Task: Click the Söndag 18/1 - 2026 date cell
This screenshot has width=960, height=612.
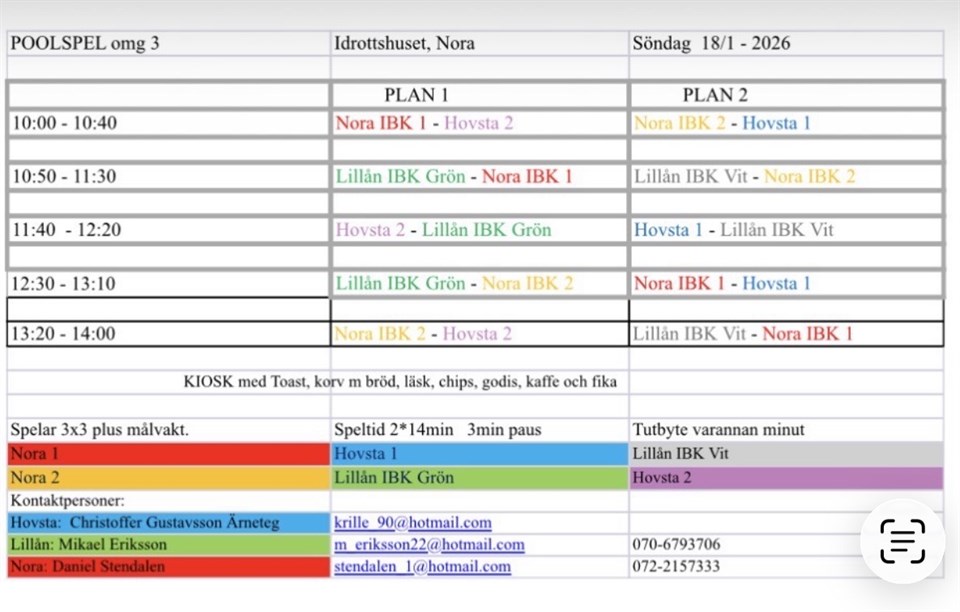Action: (711, 44)
